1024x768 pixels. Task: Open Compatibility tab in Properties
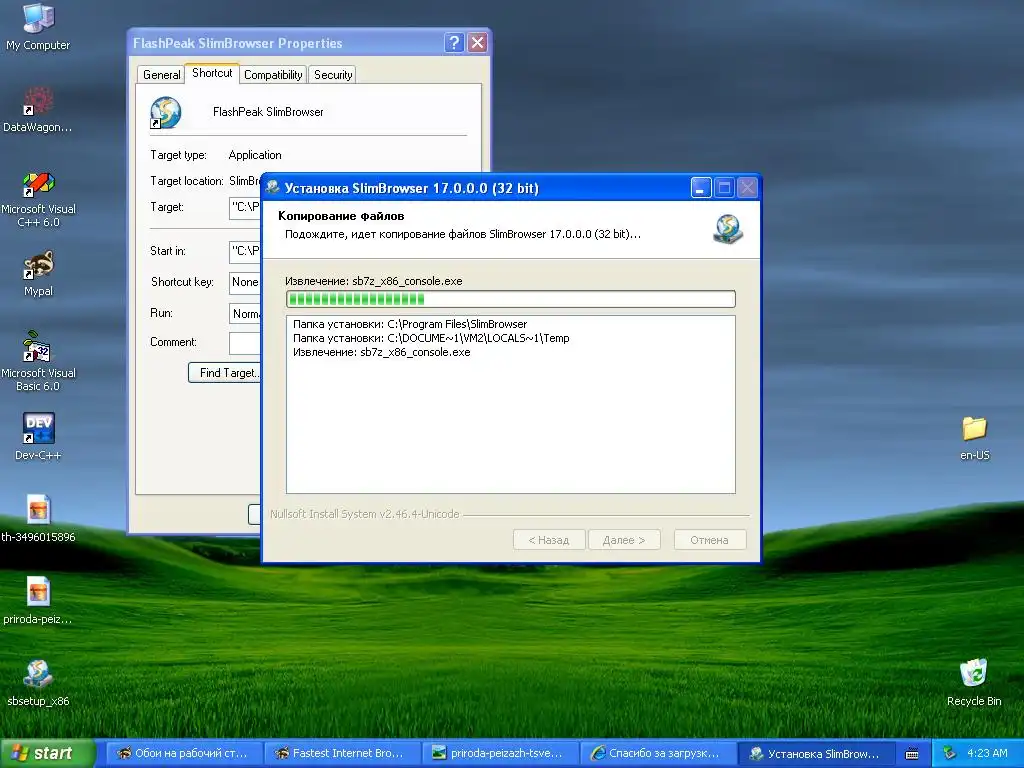click(273, 74)
